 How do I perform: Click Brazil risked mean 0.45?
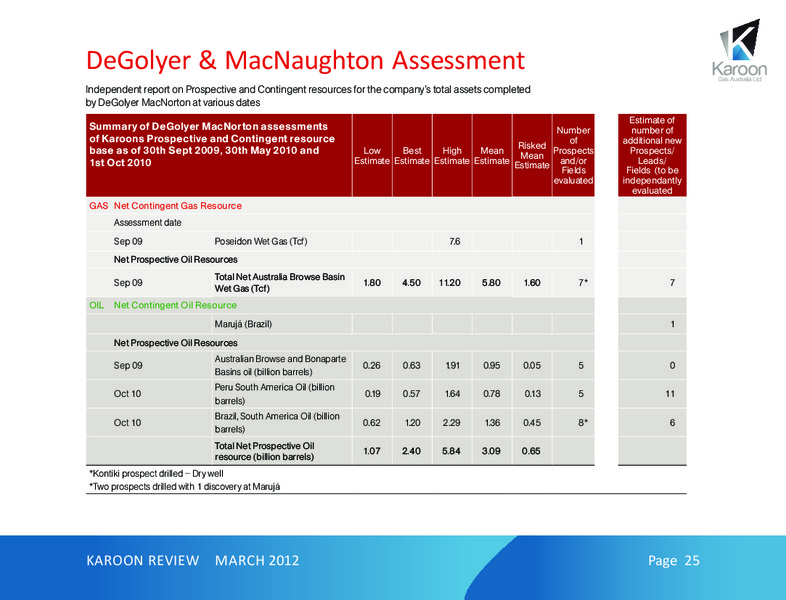pyautogui.click(x=532, y=423)
